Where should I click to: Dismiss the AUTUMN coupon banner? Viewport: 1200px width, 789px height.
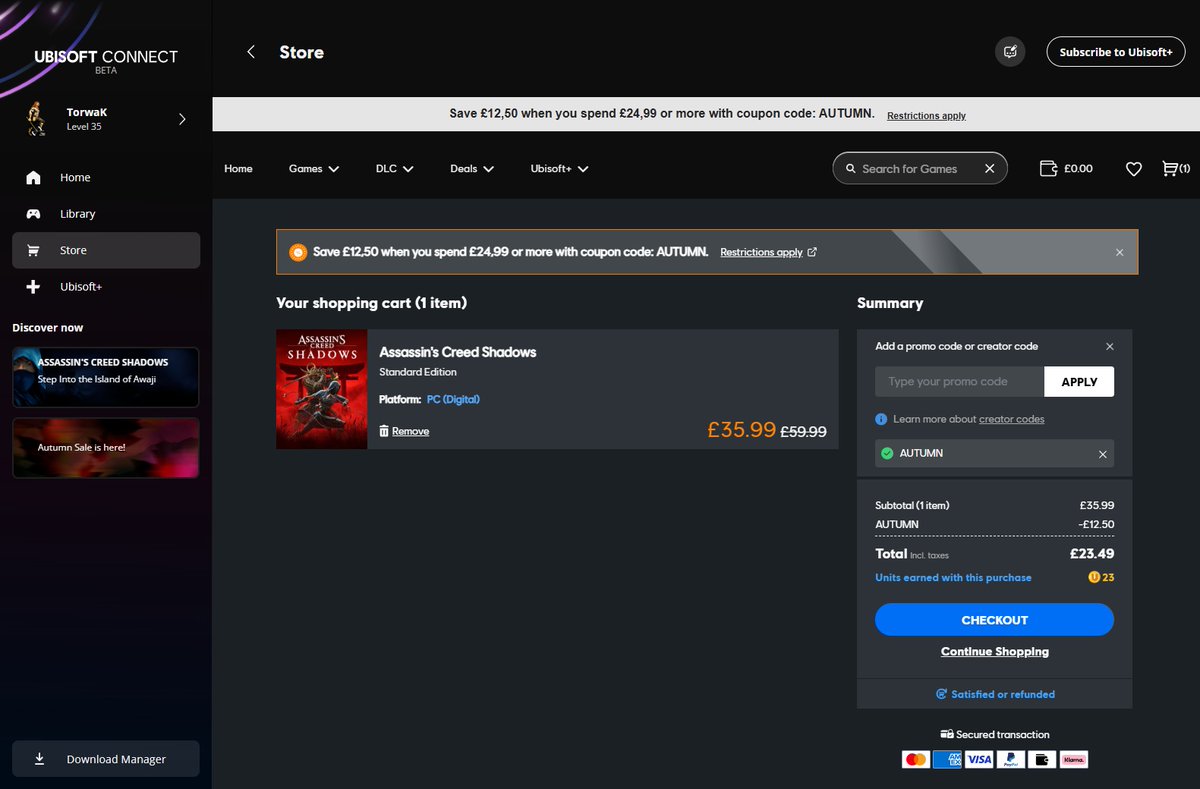pos(1120,253)
